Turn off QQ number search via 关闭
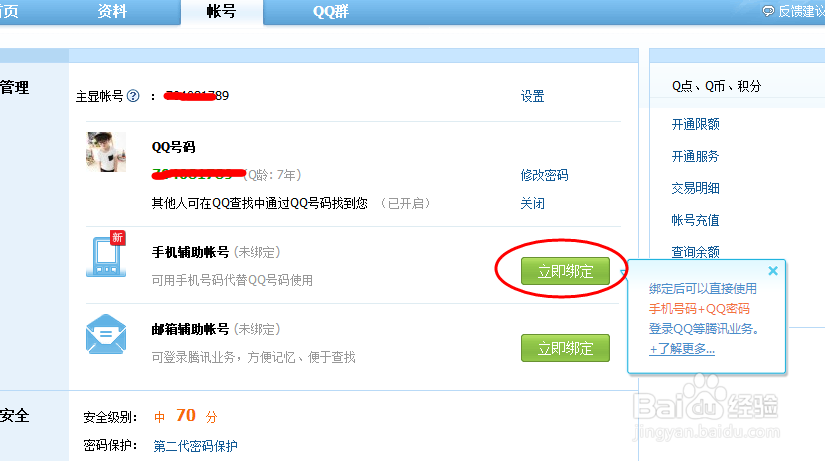825x461 pixels. pyautogui.click(x=532, y=204)
